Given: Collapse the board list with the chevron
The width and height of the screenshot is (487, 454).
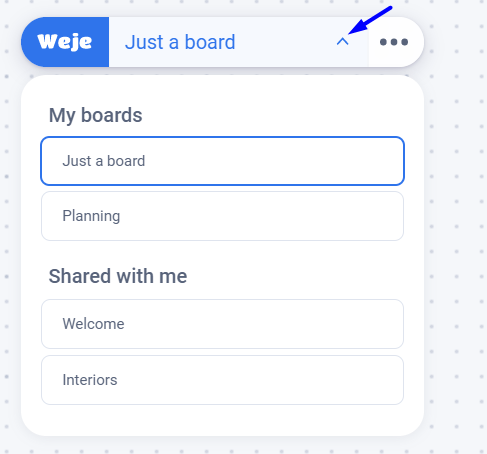Looking at the screenshot, I should click(342, 42).
